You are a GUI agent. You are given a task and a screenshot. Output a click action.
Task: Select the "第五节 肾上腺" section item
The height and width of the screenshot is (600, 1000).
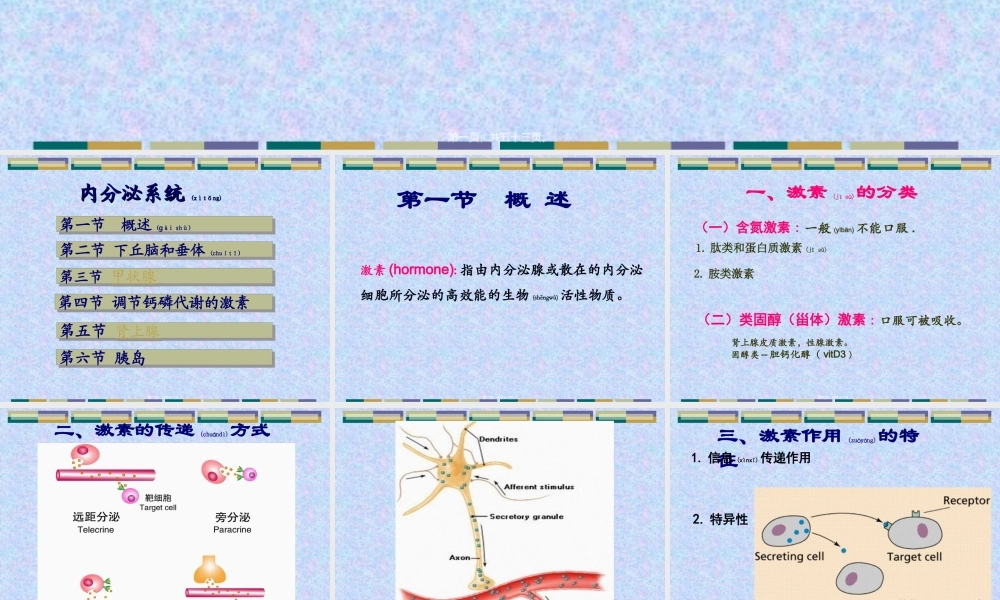(164, 329)
